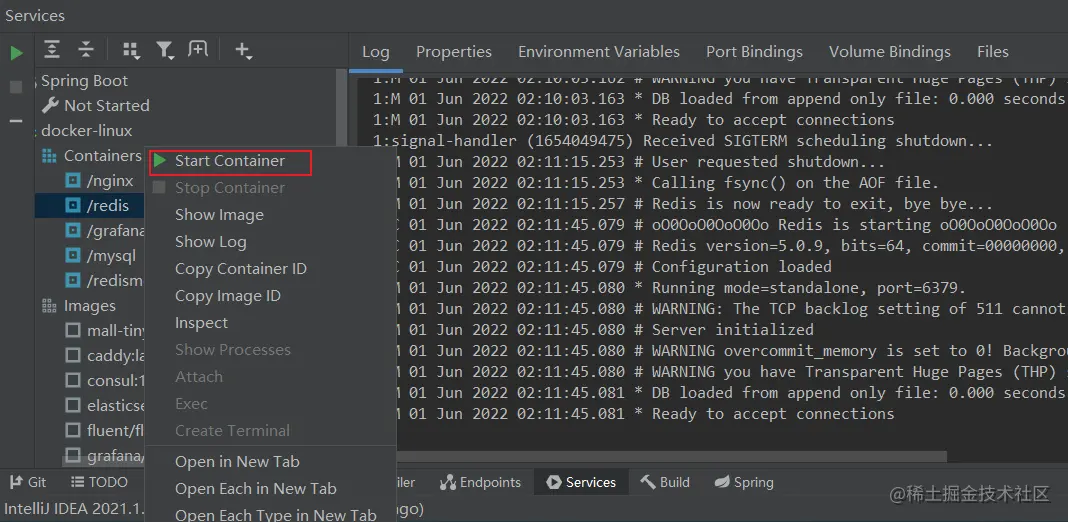Click the wrench icon beside Not Started

point(50,105)
